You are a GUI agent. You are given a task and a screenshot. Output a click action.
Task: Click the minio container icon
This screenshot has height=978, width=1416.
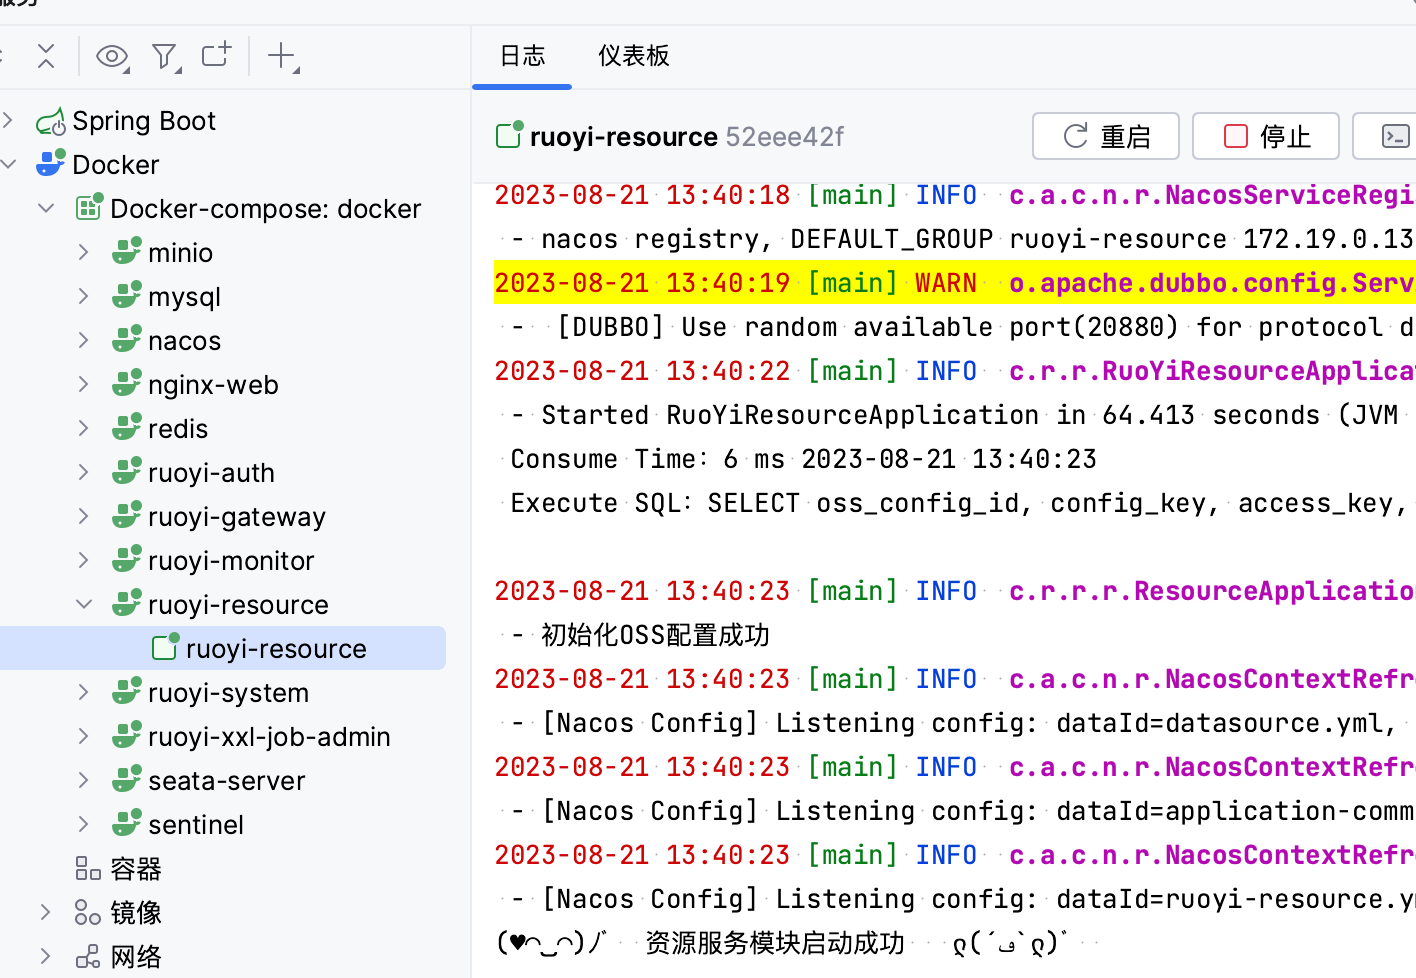(127, 252)
